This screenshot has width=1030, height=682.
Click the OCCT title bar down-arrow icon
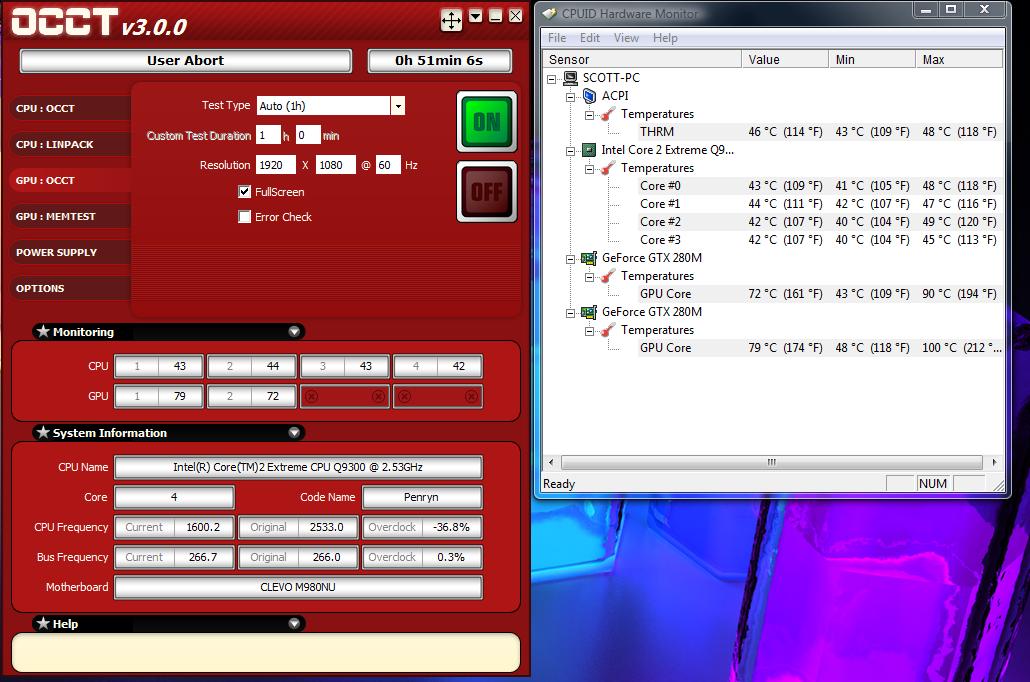tap(476, 16)
